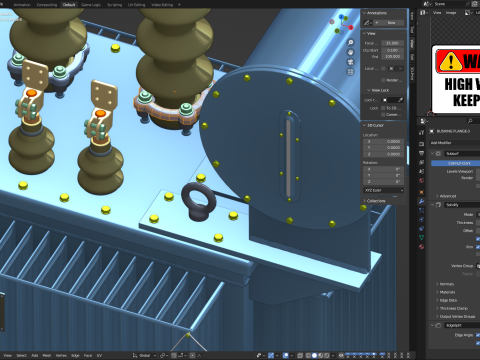Switch to the Game Logic workspace tab
This screenshot has width=480, height=360.
coord(91,5)
